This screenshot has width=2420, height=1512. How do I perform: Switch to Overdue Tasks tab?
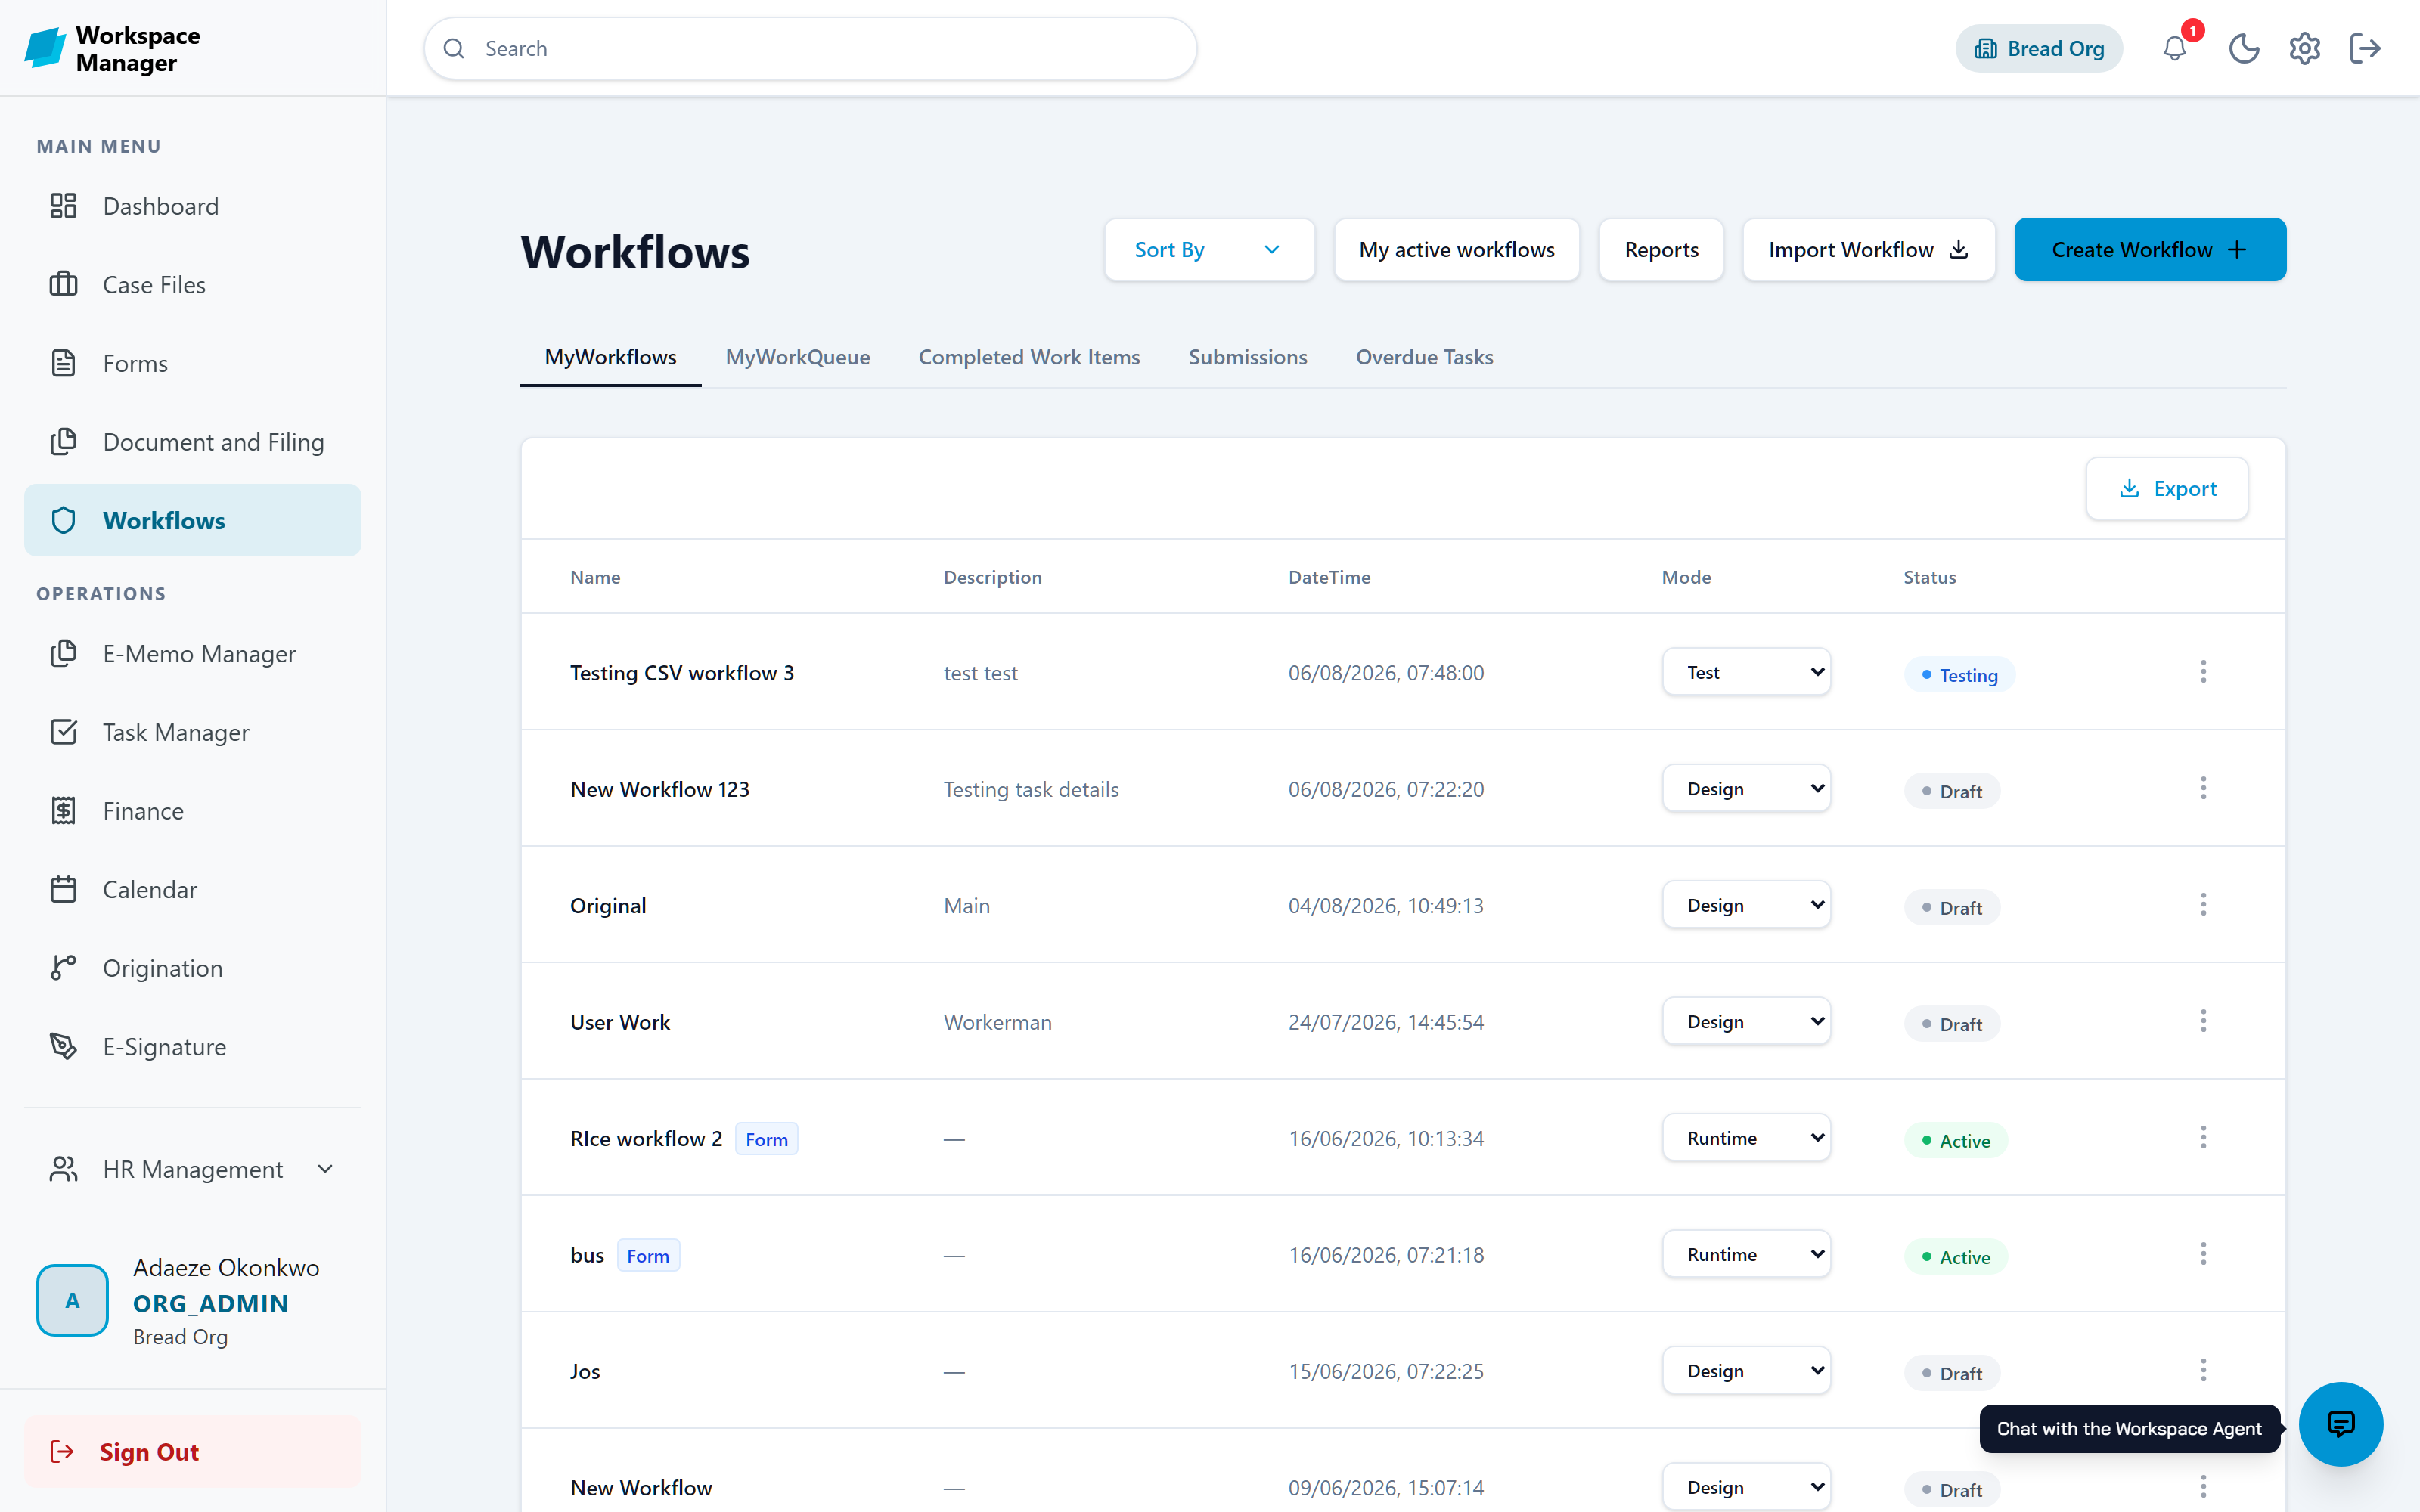1424,357
